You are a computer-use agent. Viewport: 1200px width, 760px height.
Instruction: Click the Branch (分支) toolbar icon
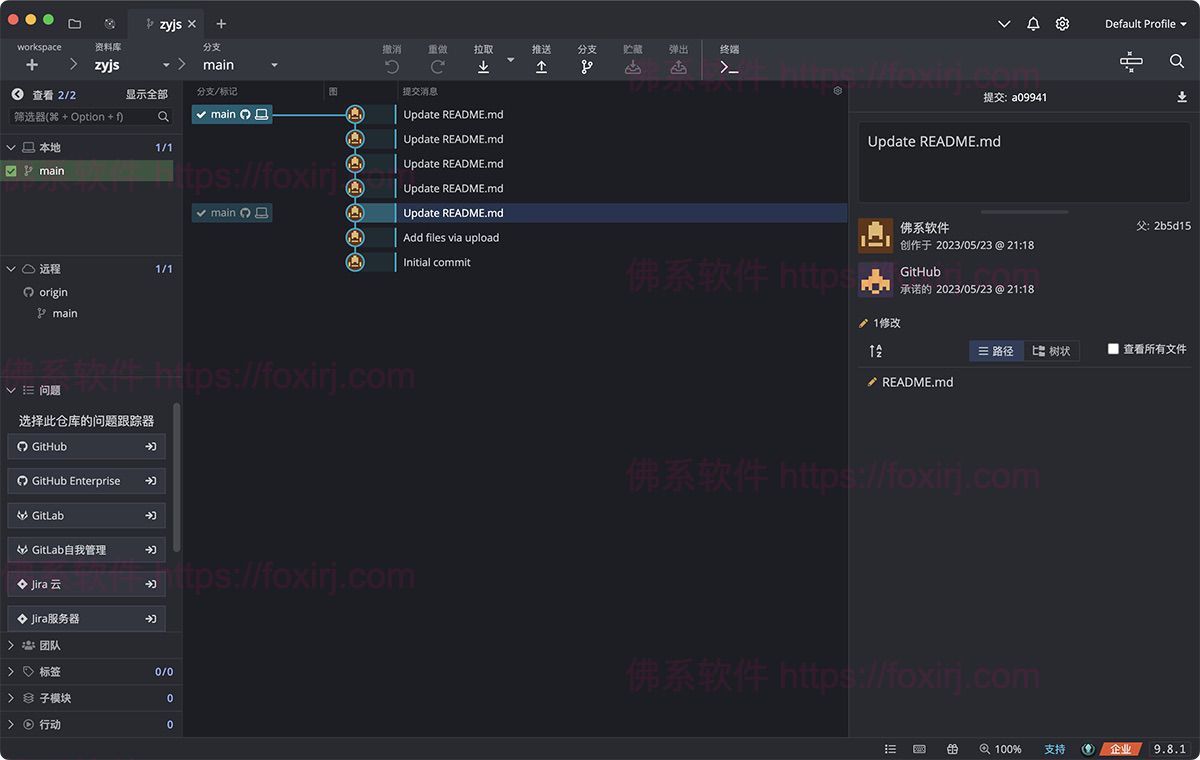tap(587, 67)
